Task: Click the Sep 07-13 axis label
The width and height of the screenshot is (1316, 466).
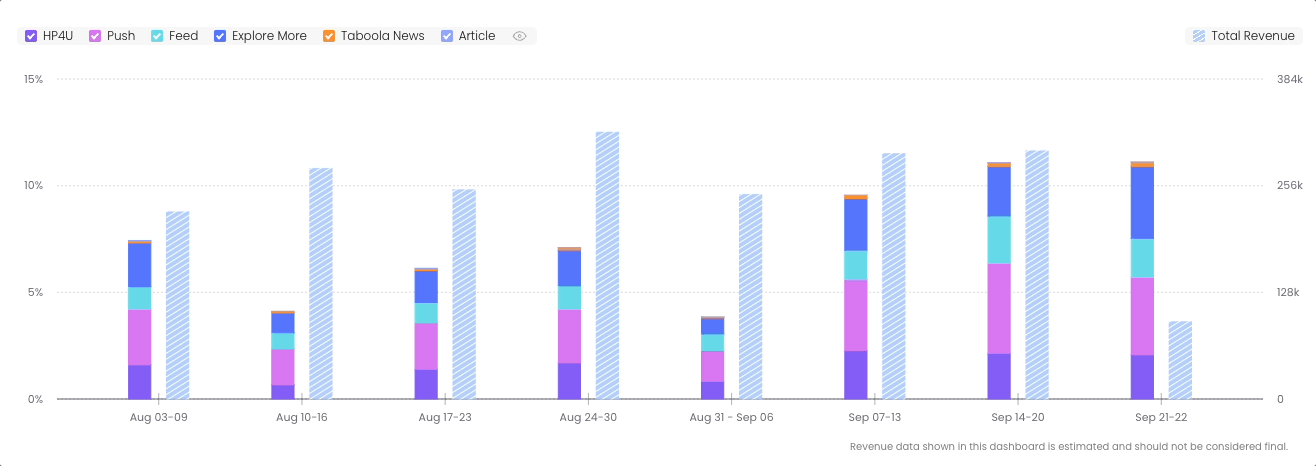Action: (x=875, y=417)
